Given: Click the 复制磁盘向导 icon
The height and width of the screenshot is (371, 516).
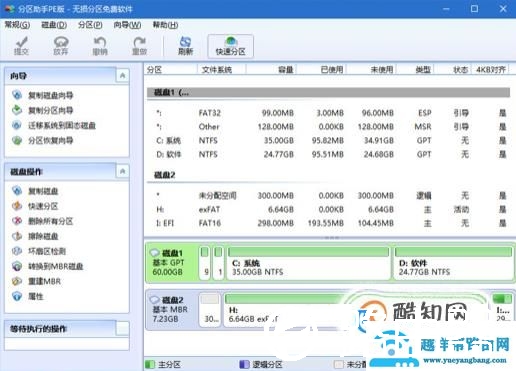Looking at the screenshot, I should [17, 95].
